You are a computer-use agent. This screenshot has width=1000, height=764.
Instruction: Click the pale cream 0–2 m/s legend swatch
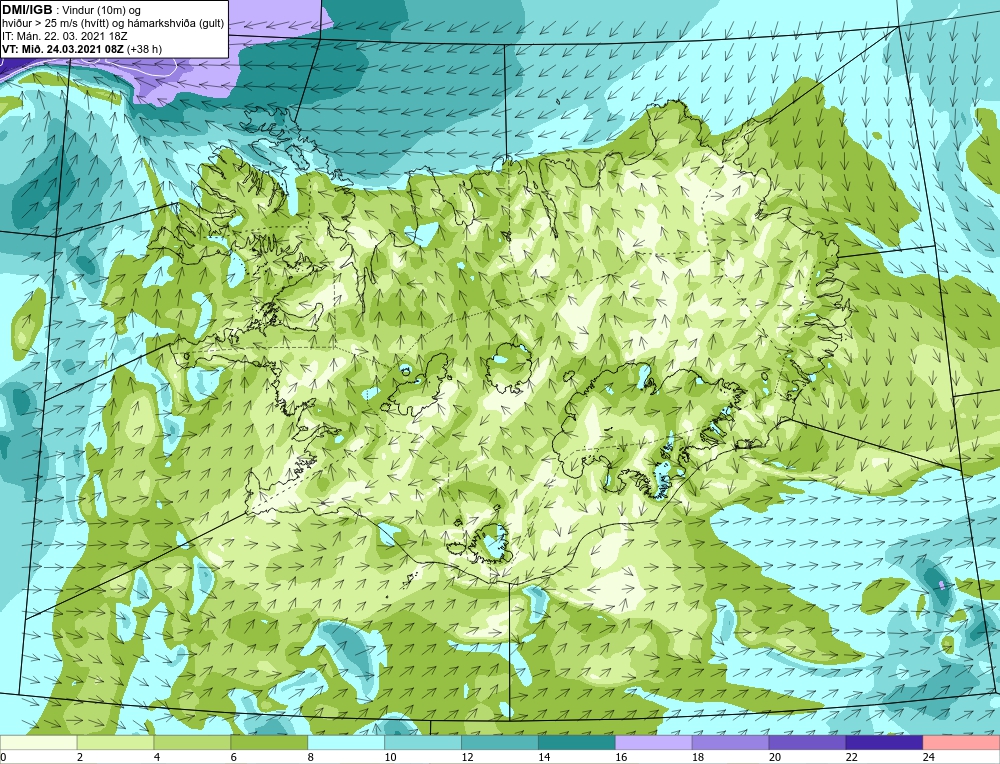click(x=39, y=743)
